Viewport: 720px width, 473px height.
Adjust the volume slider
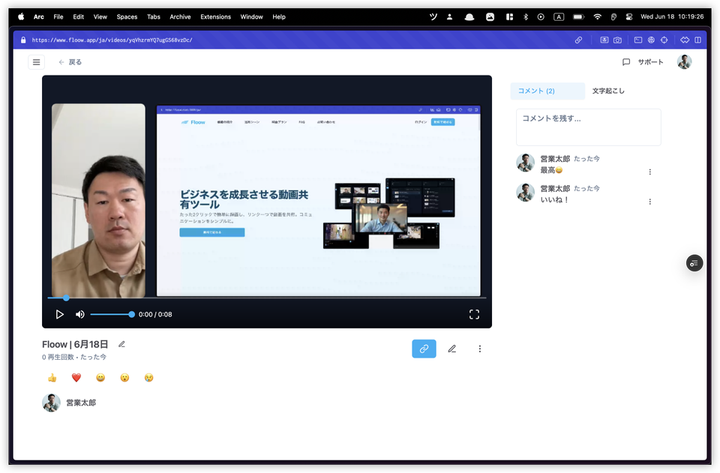[x=111, y=314]
